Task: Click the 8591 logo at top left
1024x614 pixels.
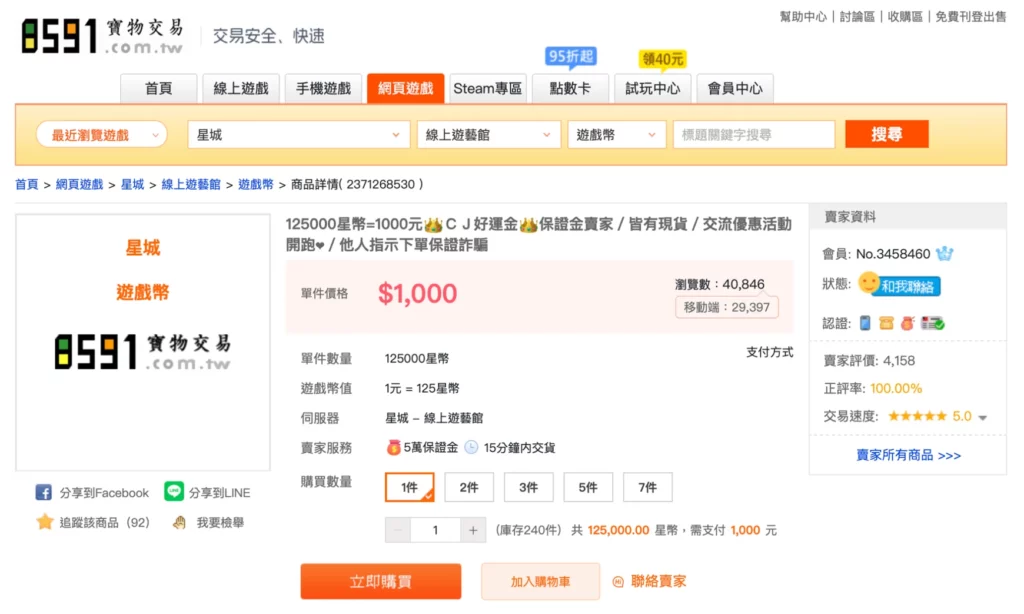Action: pyautogui.click(x=102, y=37)
